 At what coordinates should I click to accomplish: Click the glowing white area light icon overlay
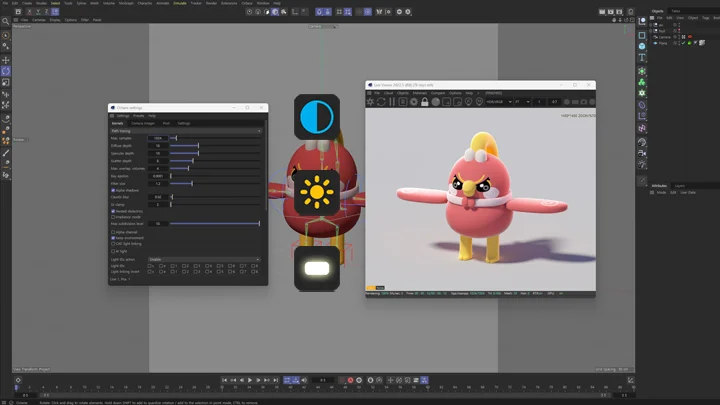317,268
